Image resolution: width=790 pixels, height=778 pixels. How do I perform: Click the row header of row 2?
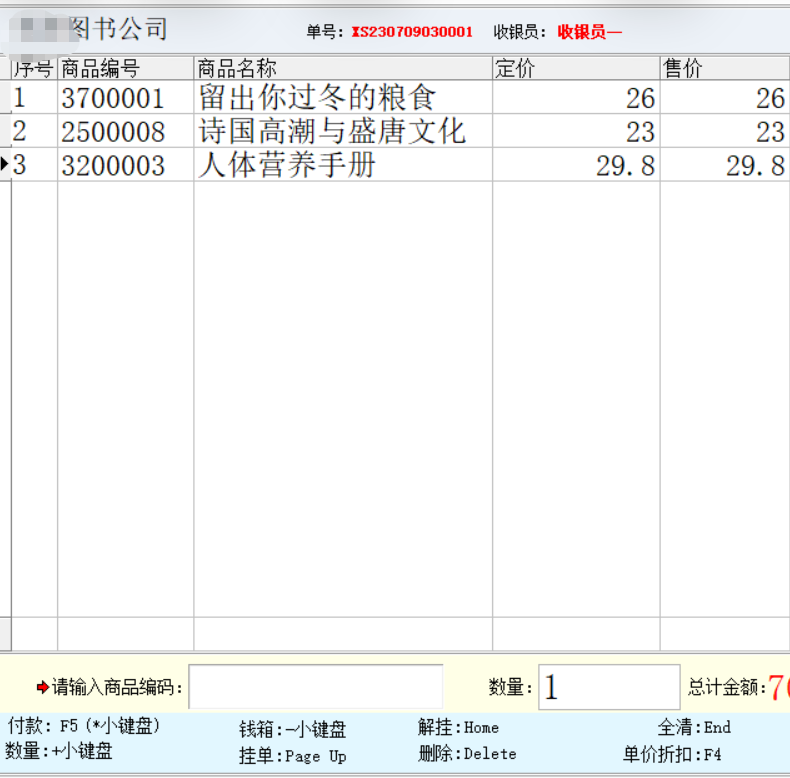5,131
